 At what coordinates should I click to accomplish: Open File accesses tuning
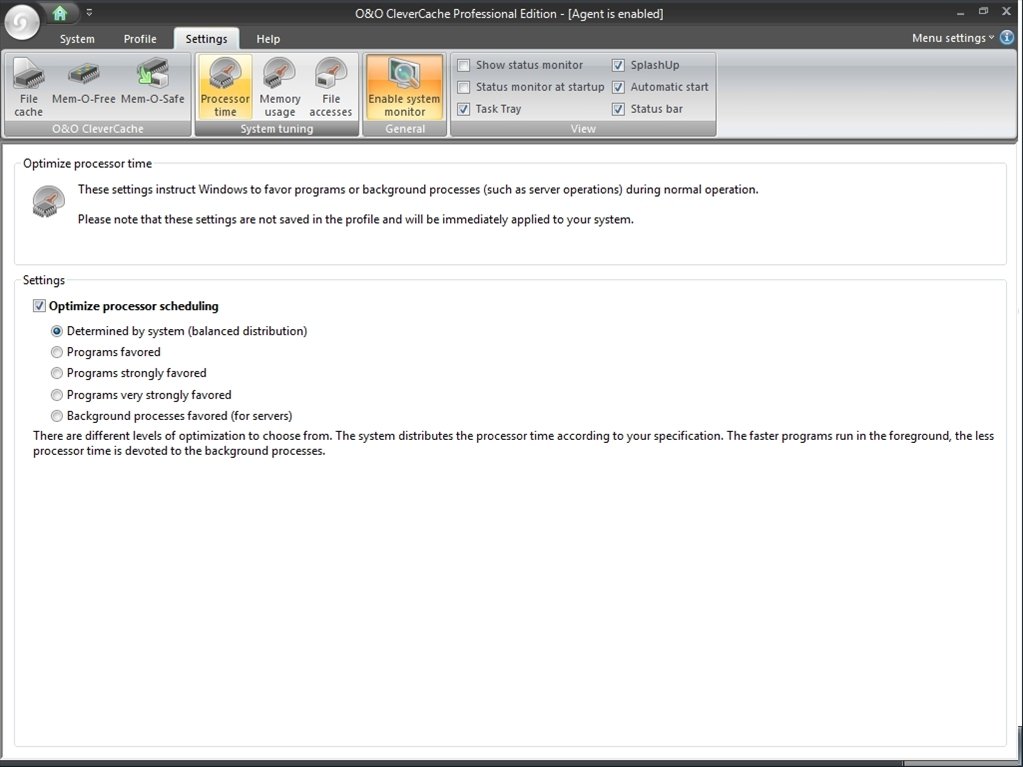coord(331,87)
